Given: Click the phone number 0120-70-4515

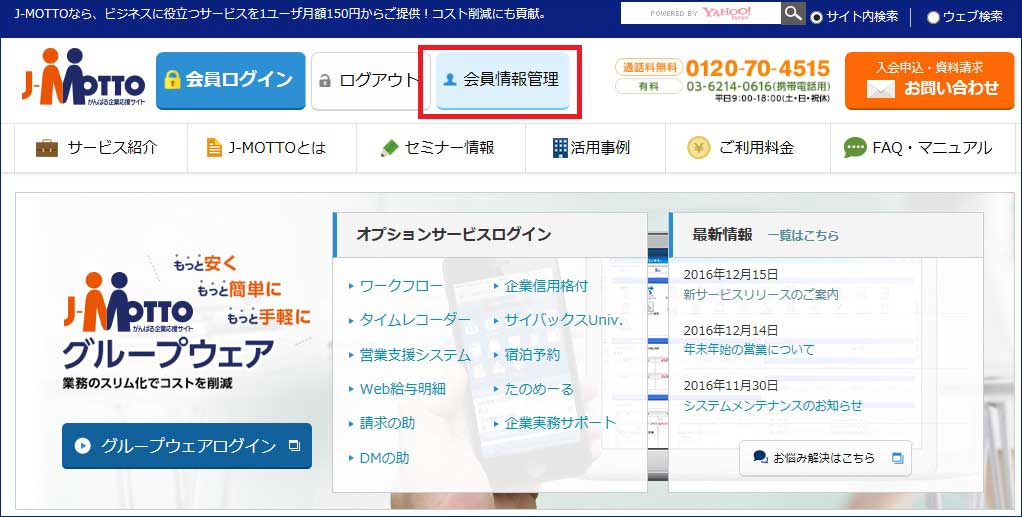Looking at the screenshot, I should click(757, 68).
